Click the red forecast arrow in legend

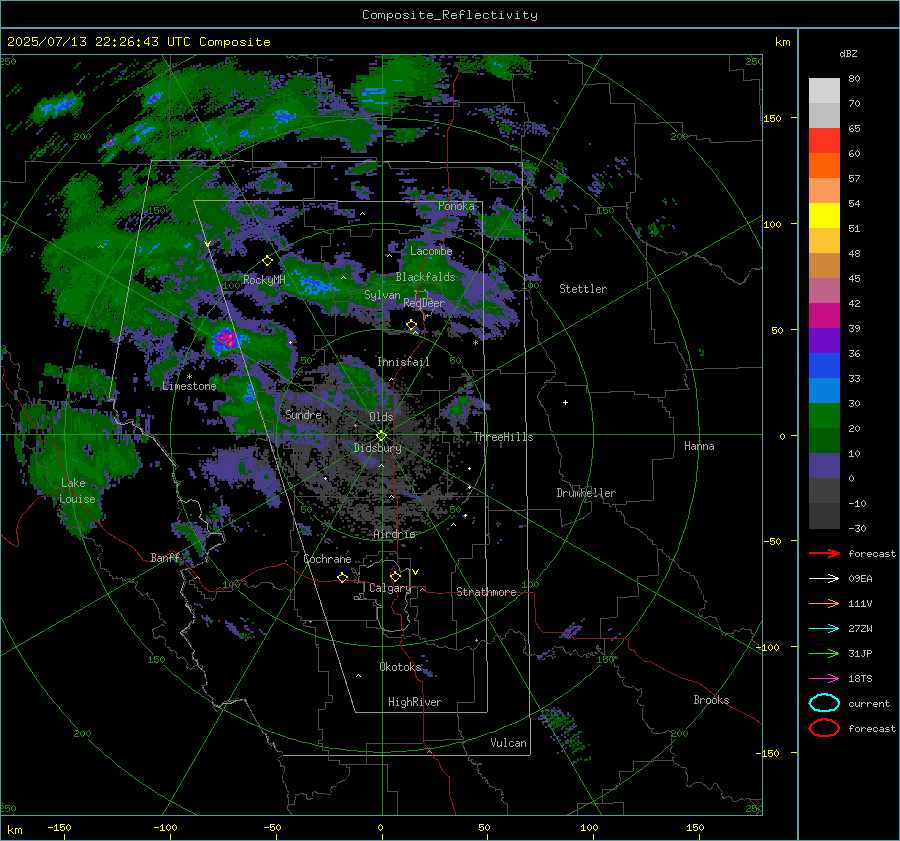824,553
